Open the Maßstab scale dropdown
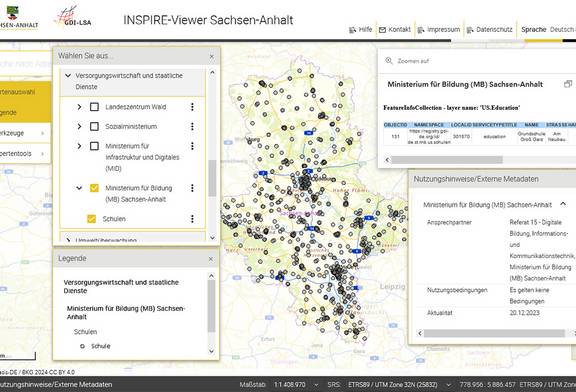 [316, 385]
